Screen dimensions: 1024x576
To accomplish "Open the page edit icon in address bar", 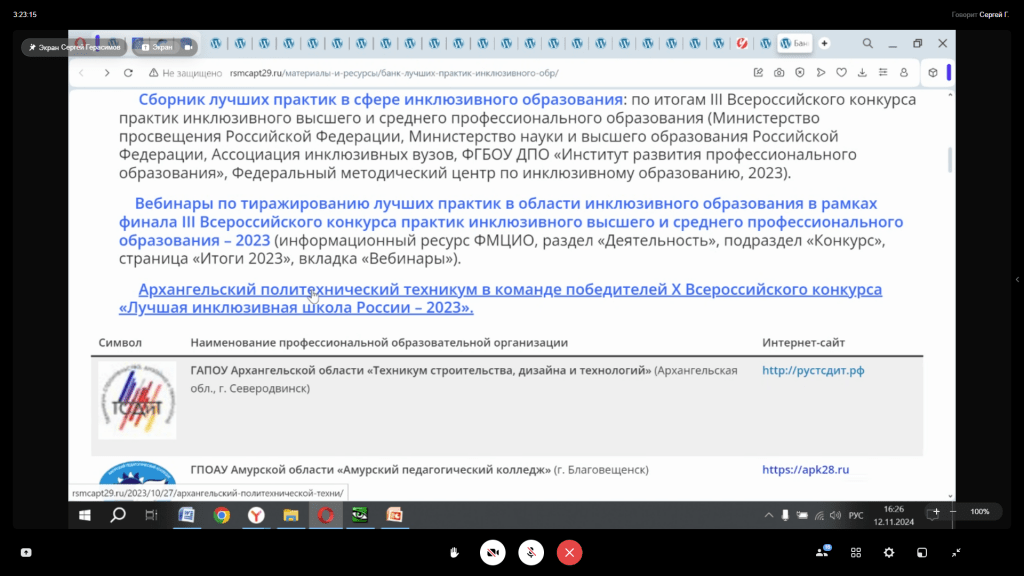I will (x=758, y=73).
